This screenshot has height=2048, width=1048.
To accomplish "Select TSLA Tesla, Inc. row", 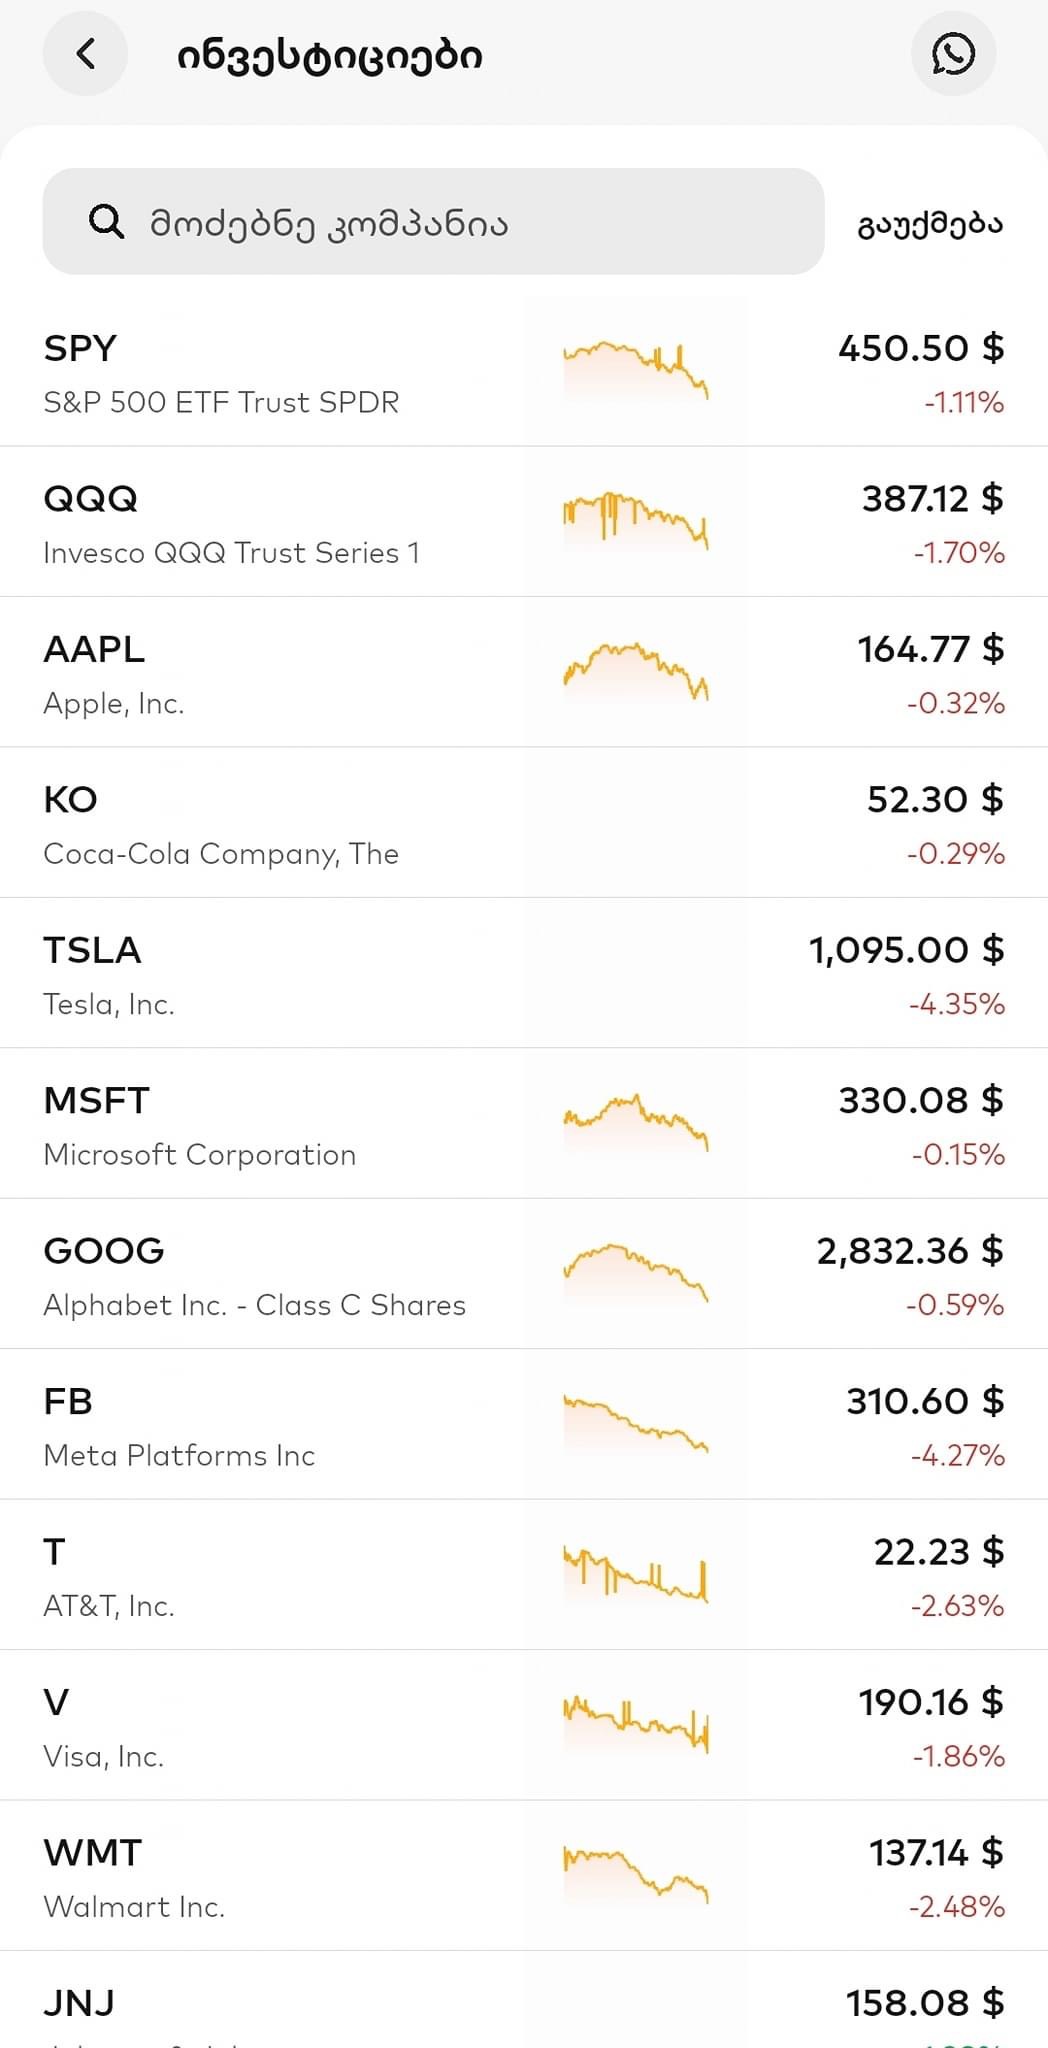I will tap(250, 975).
